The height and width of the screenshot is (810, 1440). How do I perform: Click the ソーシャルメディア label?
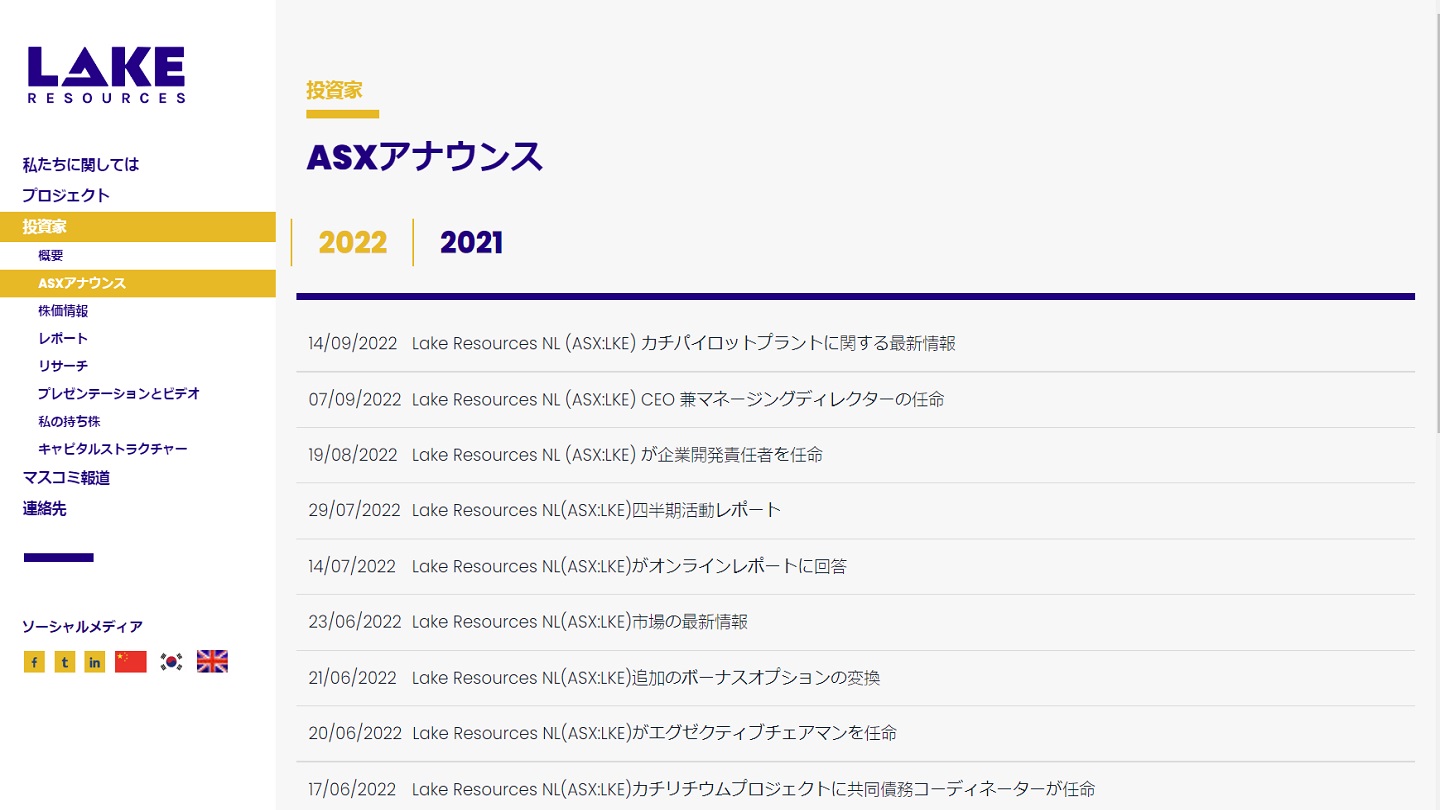(82, 627)
